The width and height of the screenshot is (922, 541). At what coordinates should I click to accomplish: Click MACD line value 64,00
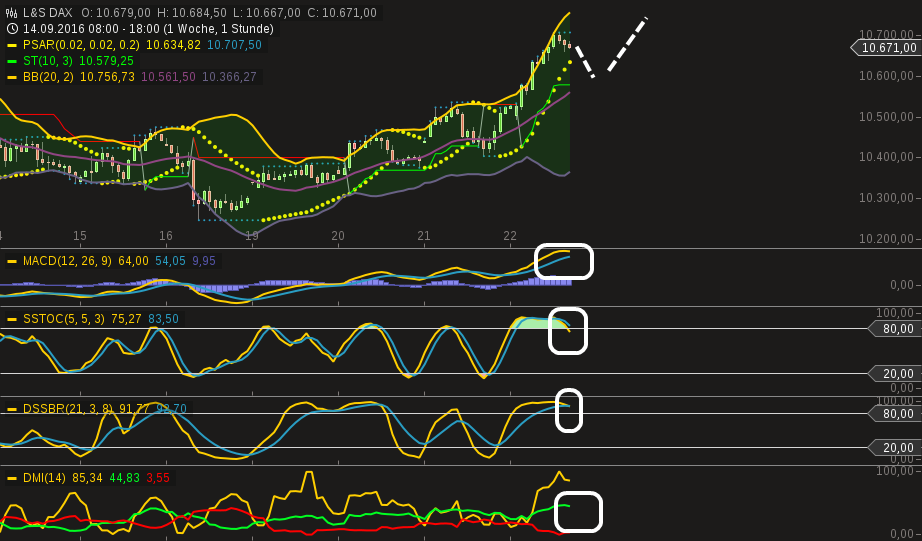[133, 261]
